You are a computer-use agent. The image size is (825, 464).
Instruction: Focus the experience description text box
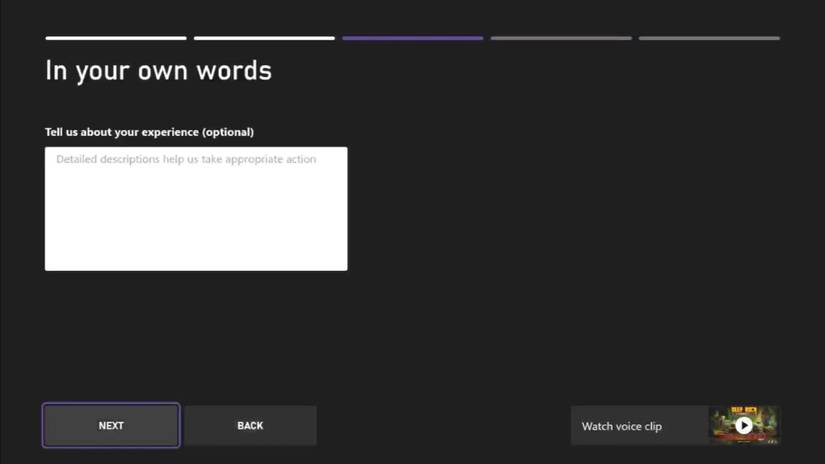tap(196, 209)
